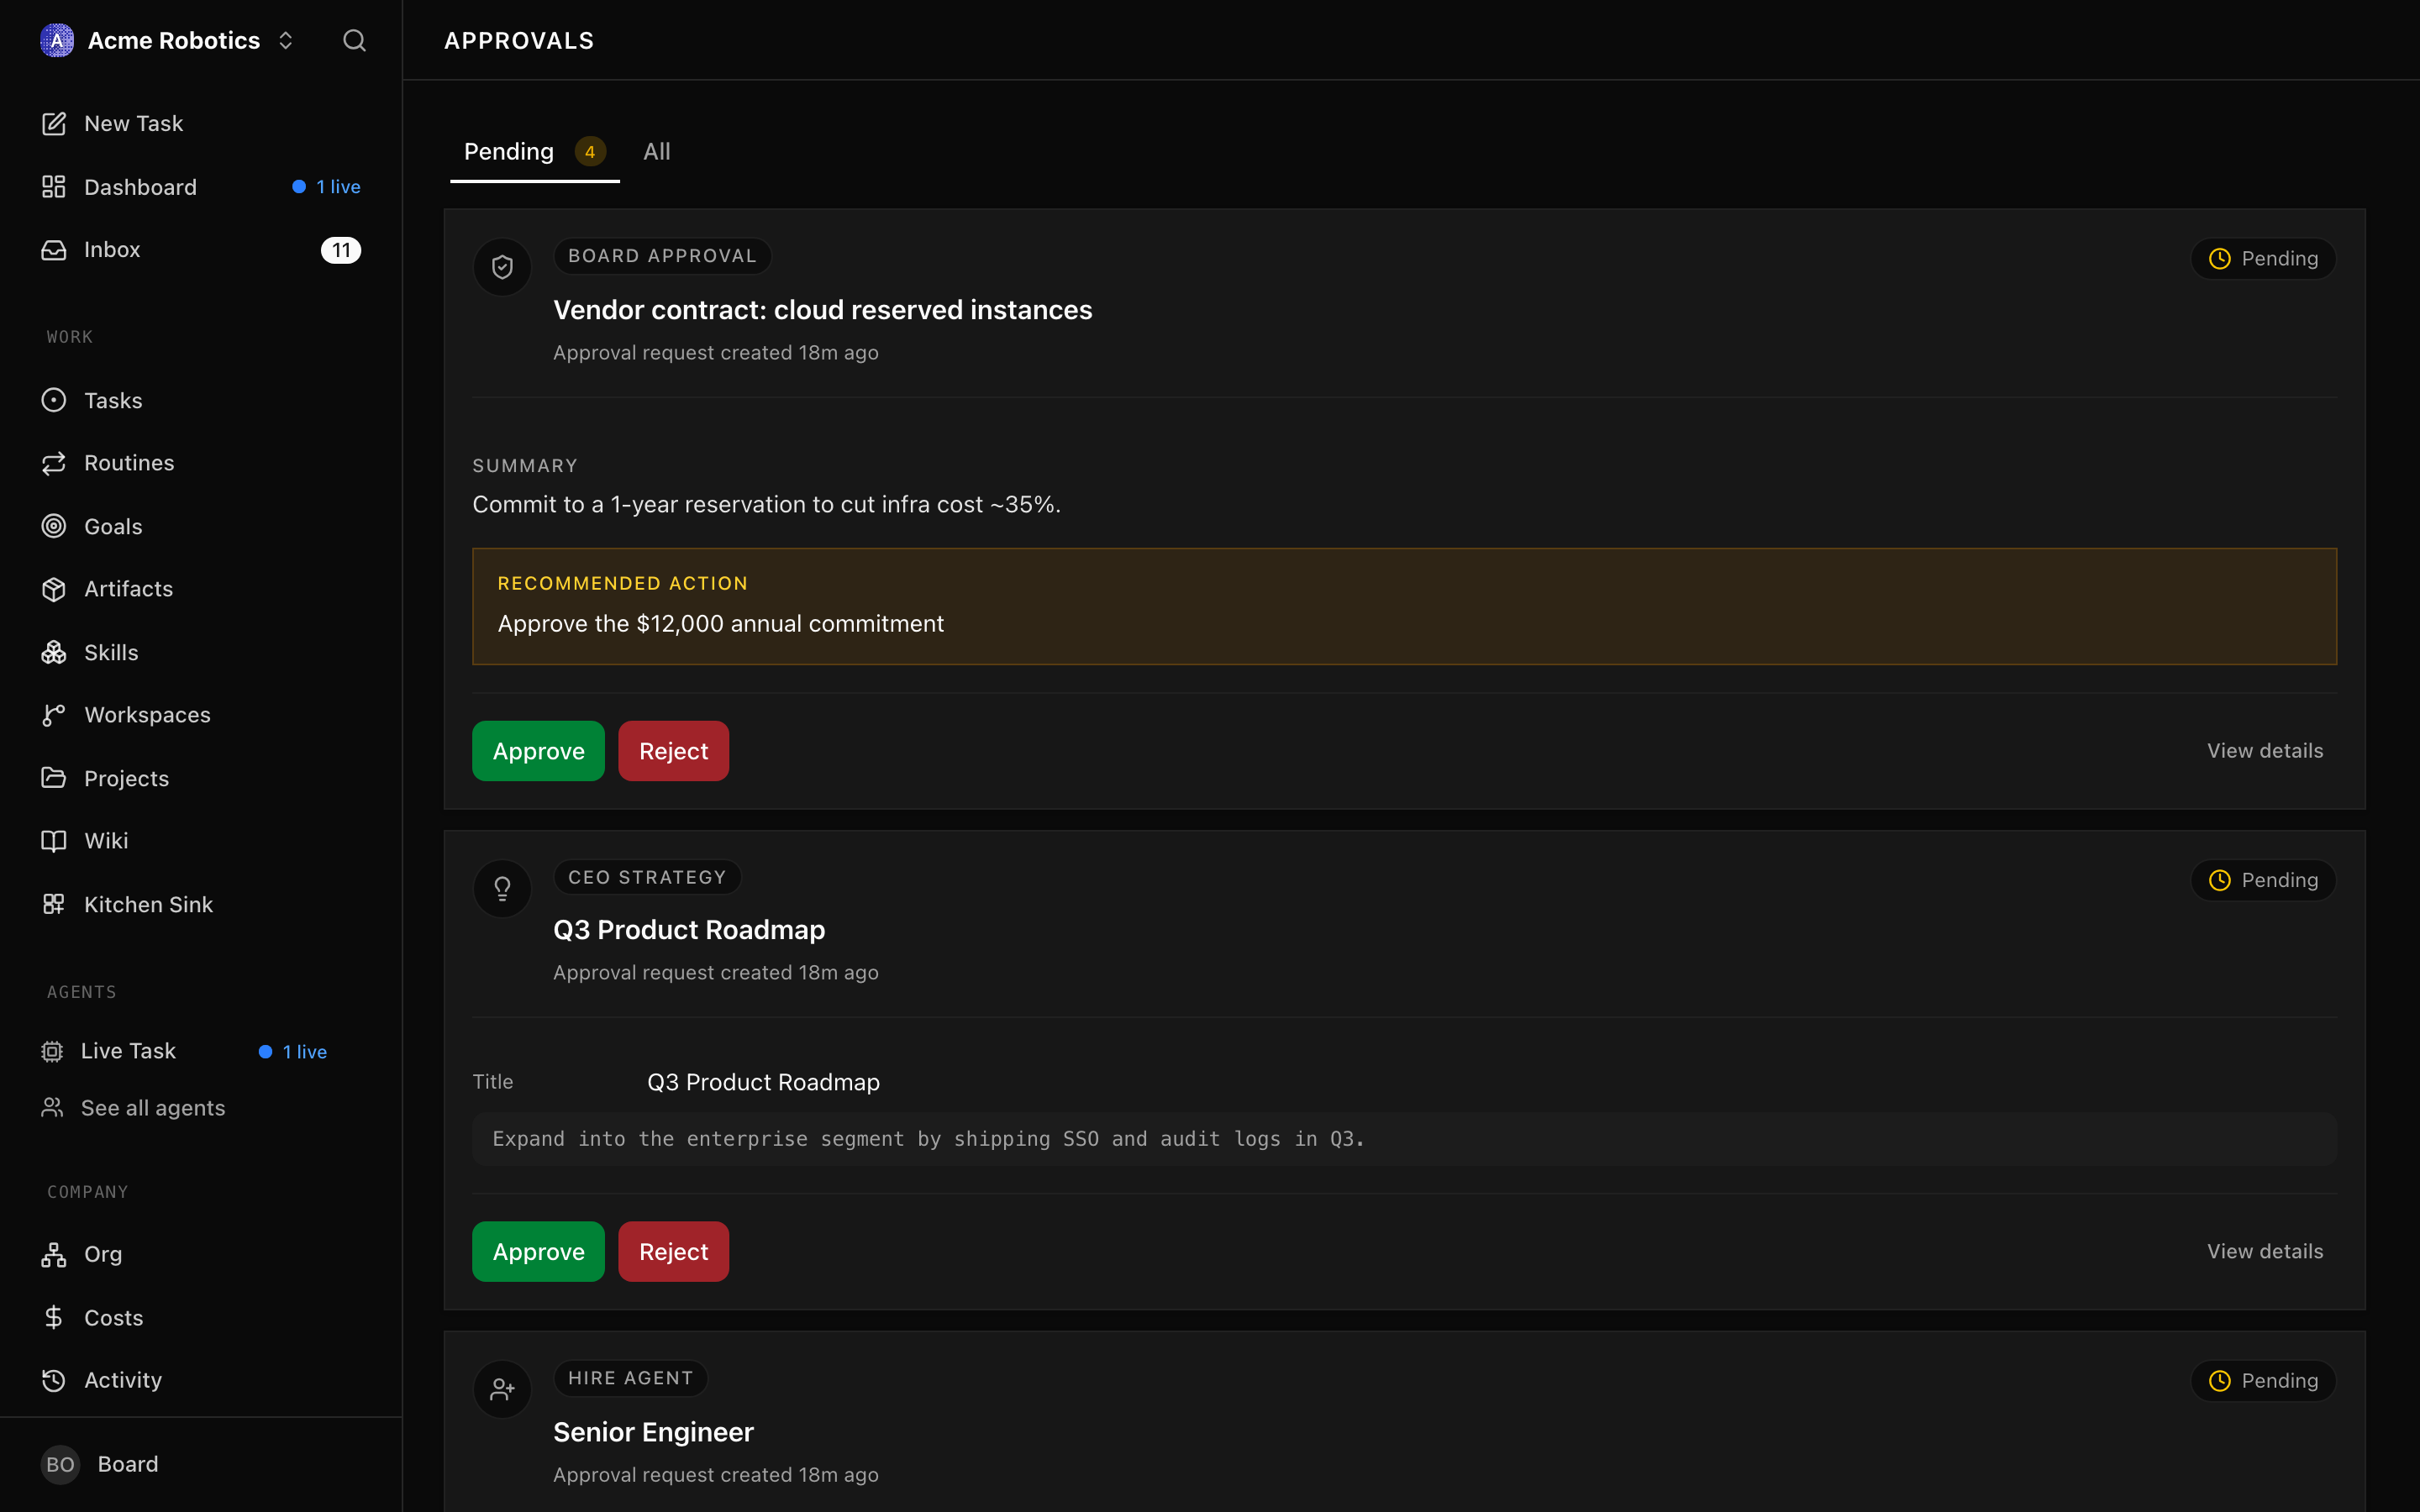
Task: Click the Wiki book icon
Action: [54, 841]
